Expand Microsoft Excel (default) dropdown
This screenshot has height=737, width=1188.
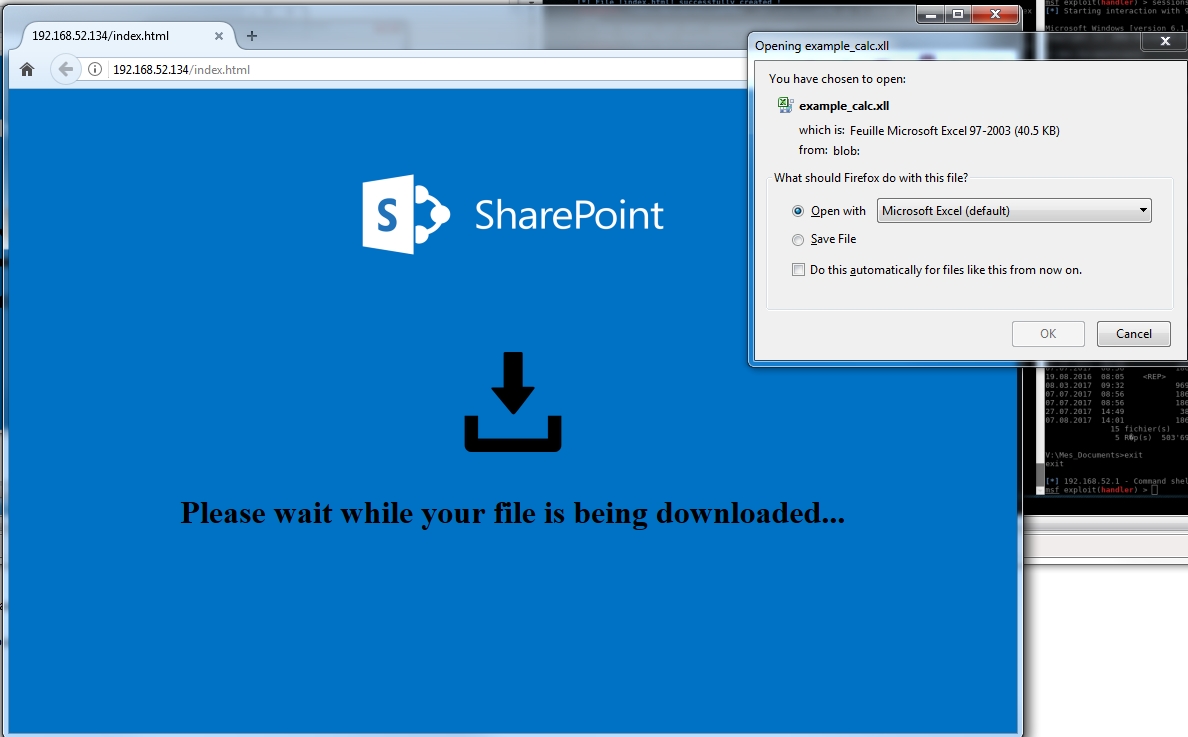click(x=1014, y=211)
